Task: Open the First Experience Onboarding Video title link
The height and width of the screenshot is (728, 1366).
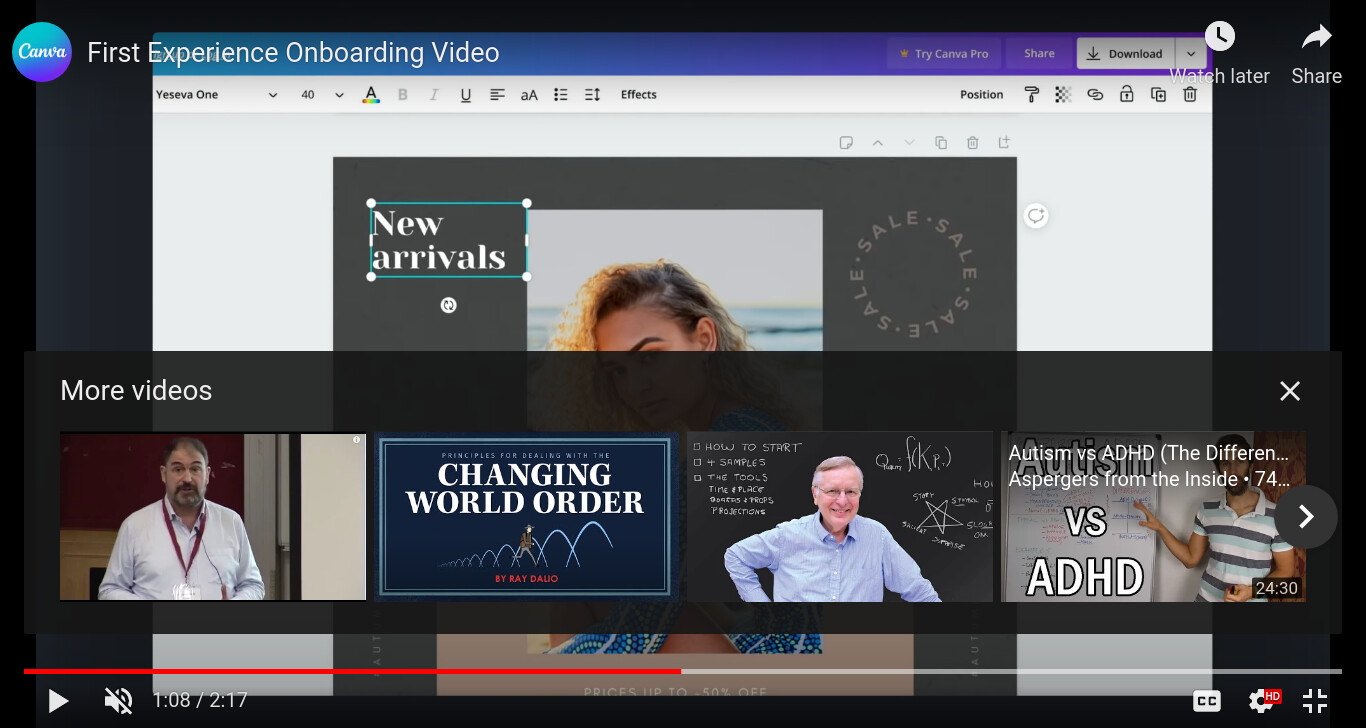Action: pos(293,52)
